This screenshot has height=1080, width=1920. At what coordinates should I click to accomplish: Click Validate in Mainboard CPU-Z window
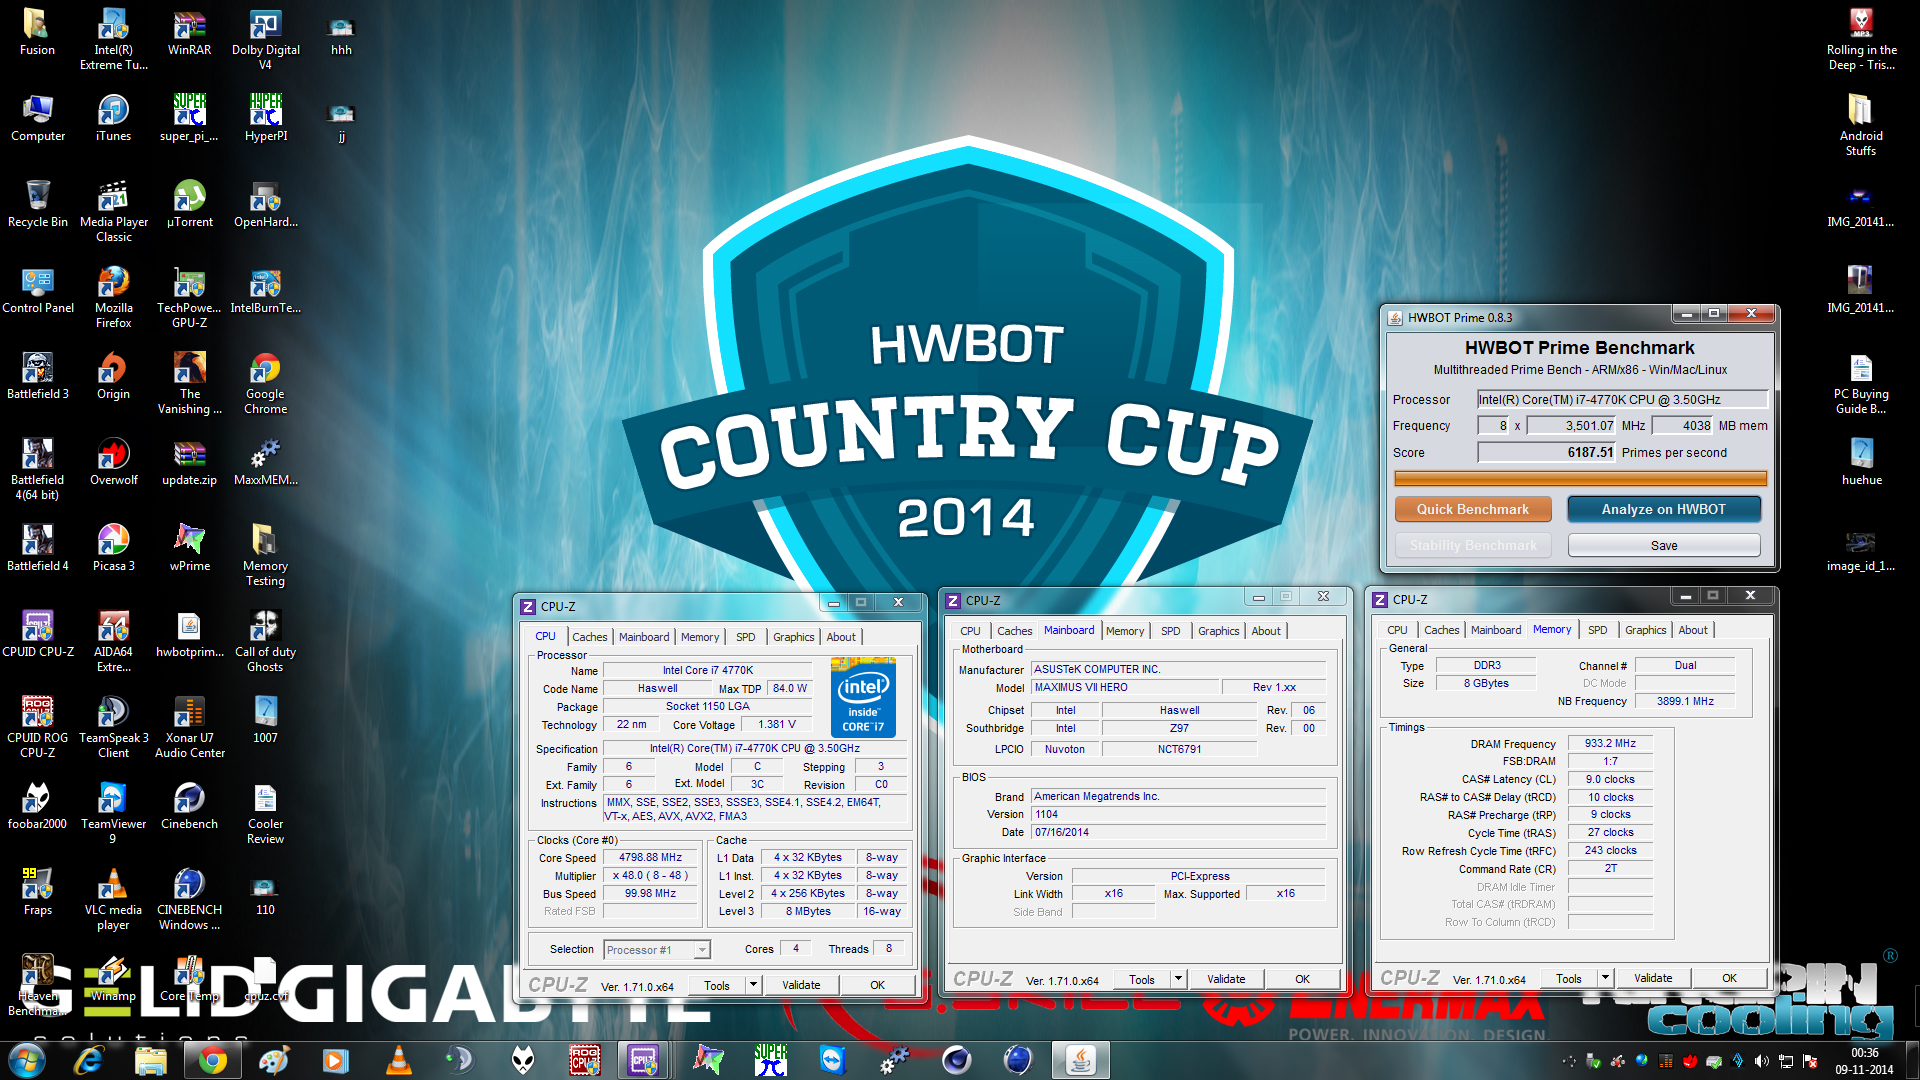click(1225, 979)
